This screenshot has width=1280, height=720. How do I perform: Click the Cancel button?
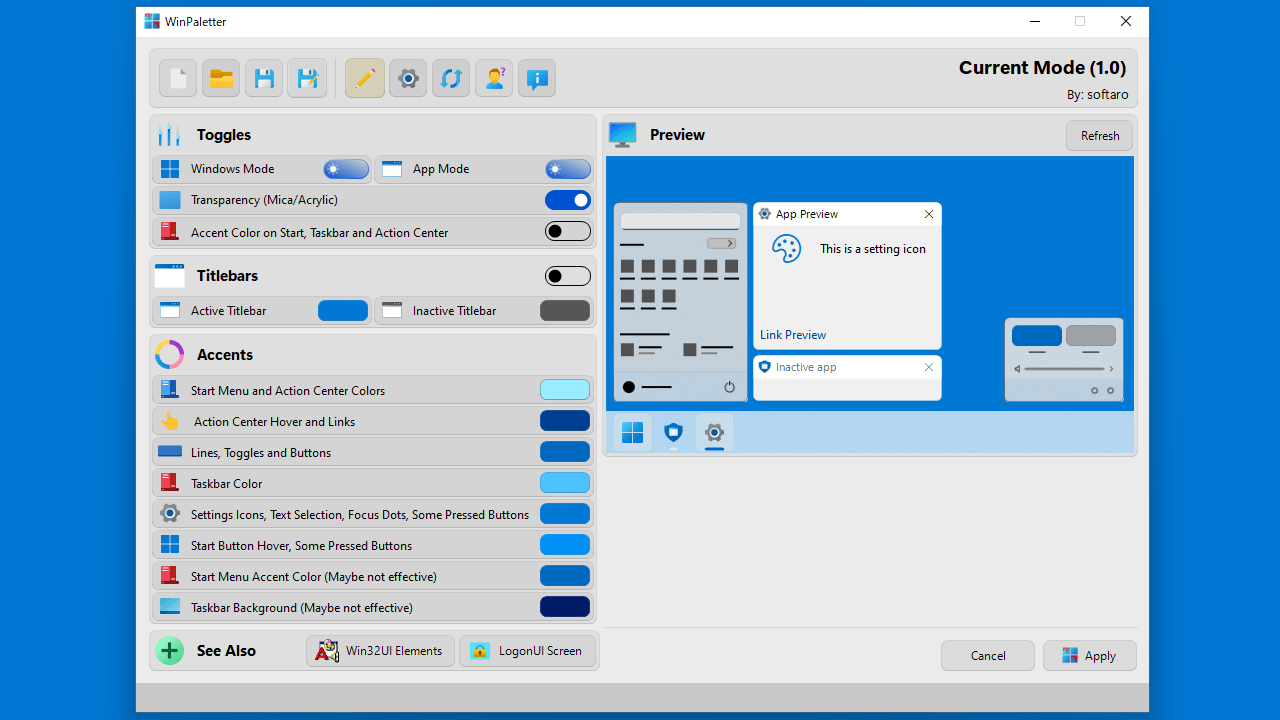988,656
